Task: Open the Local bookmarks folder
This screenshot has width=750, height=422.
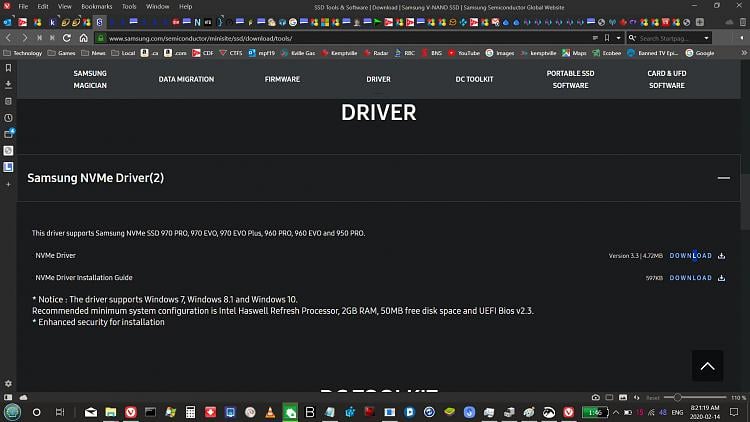Action: [x=123, y=53]
